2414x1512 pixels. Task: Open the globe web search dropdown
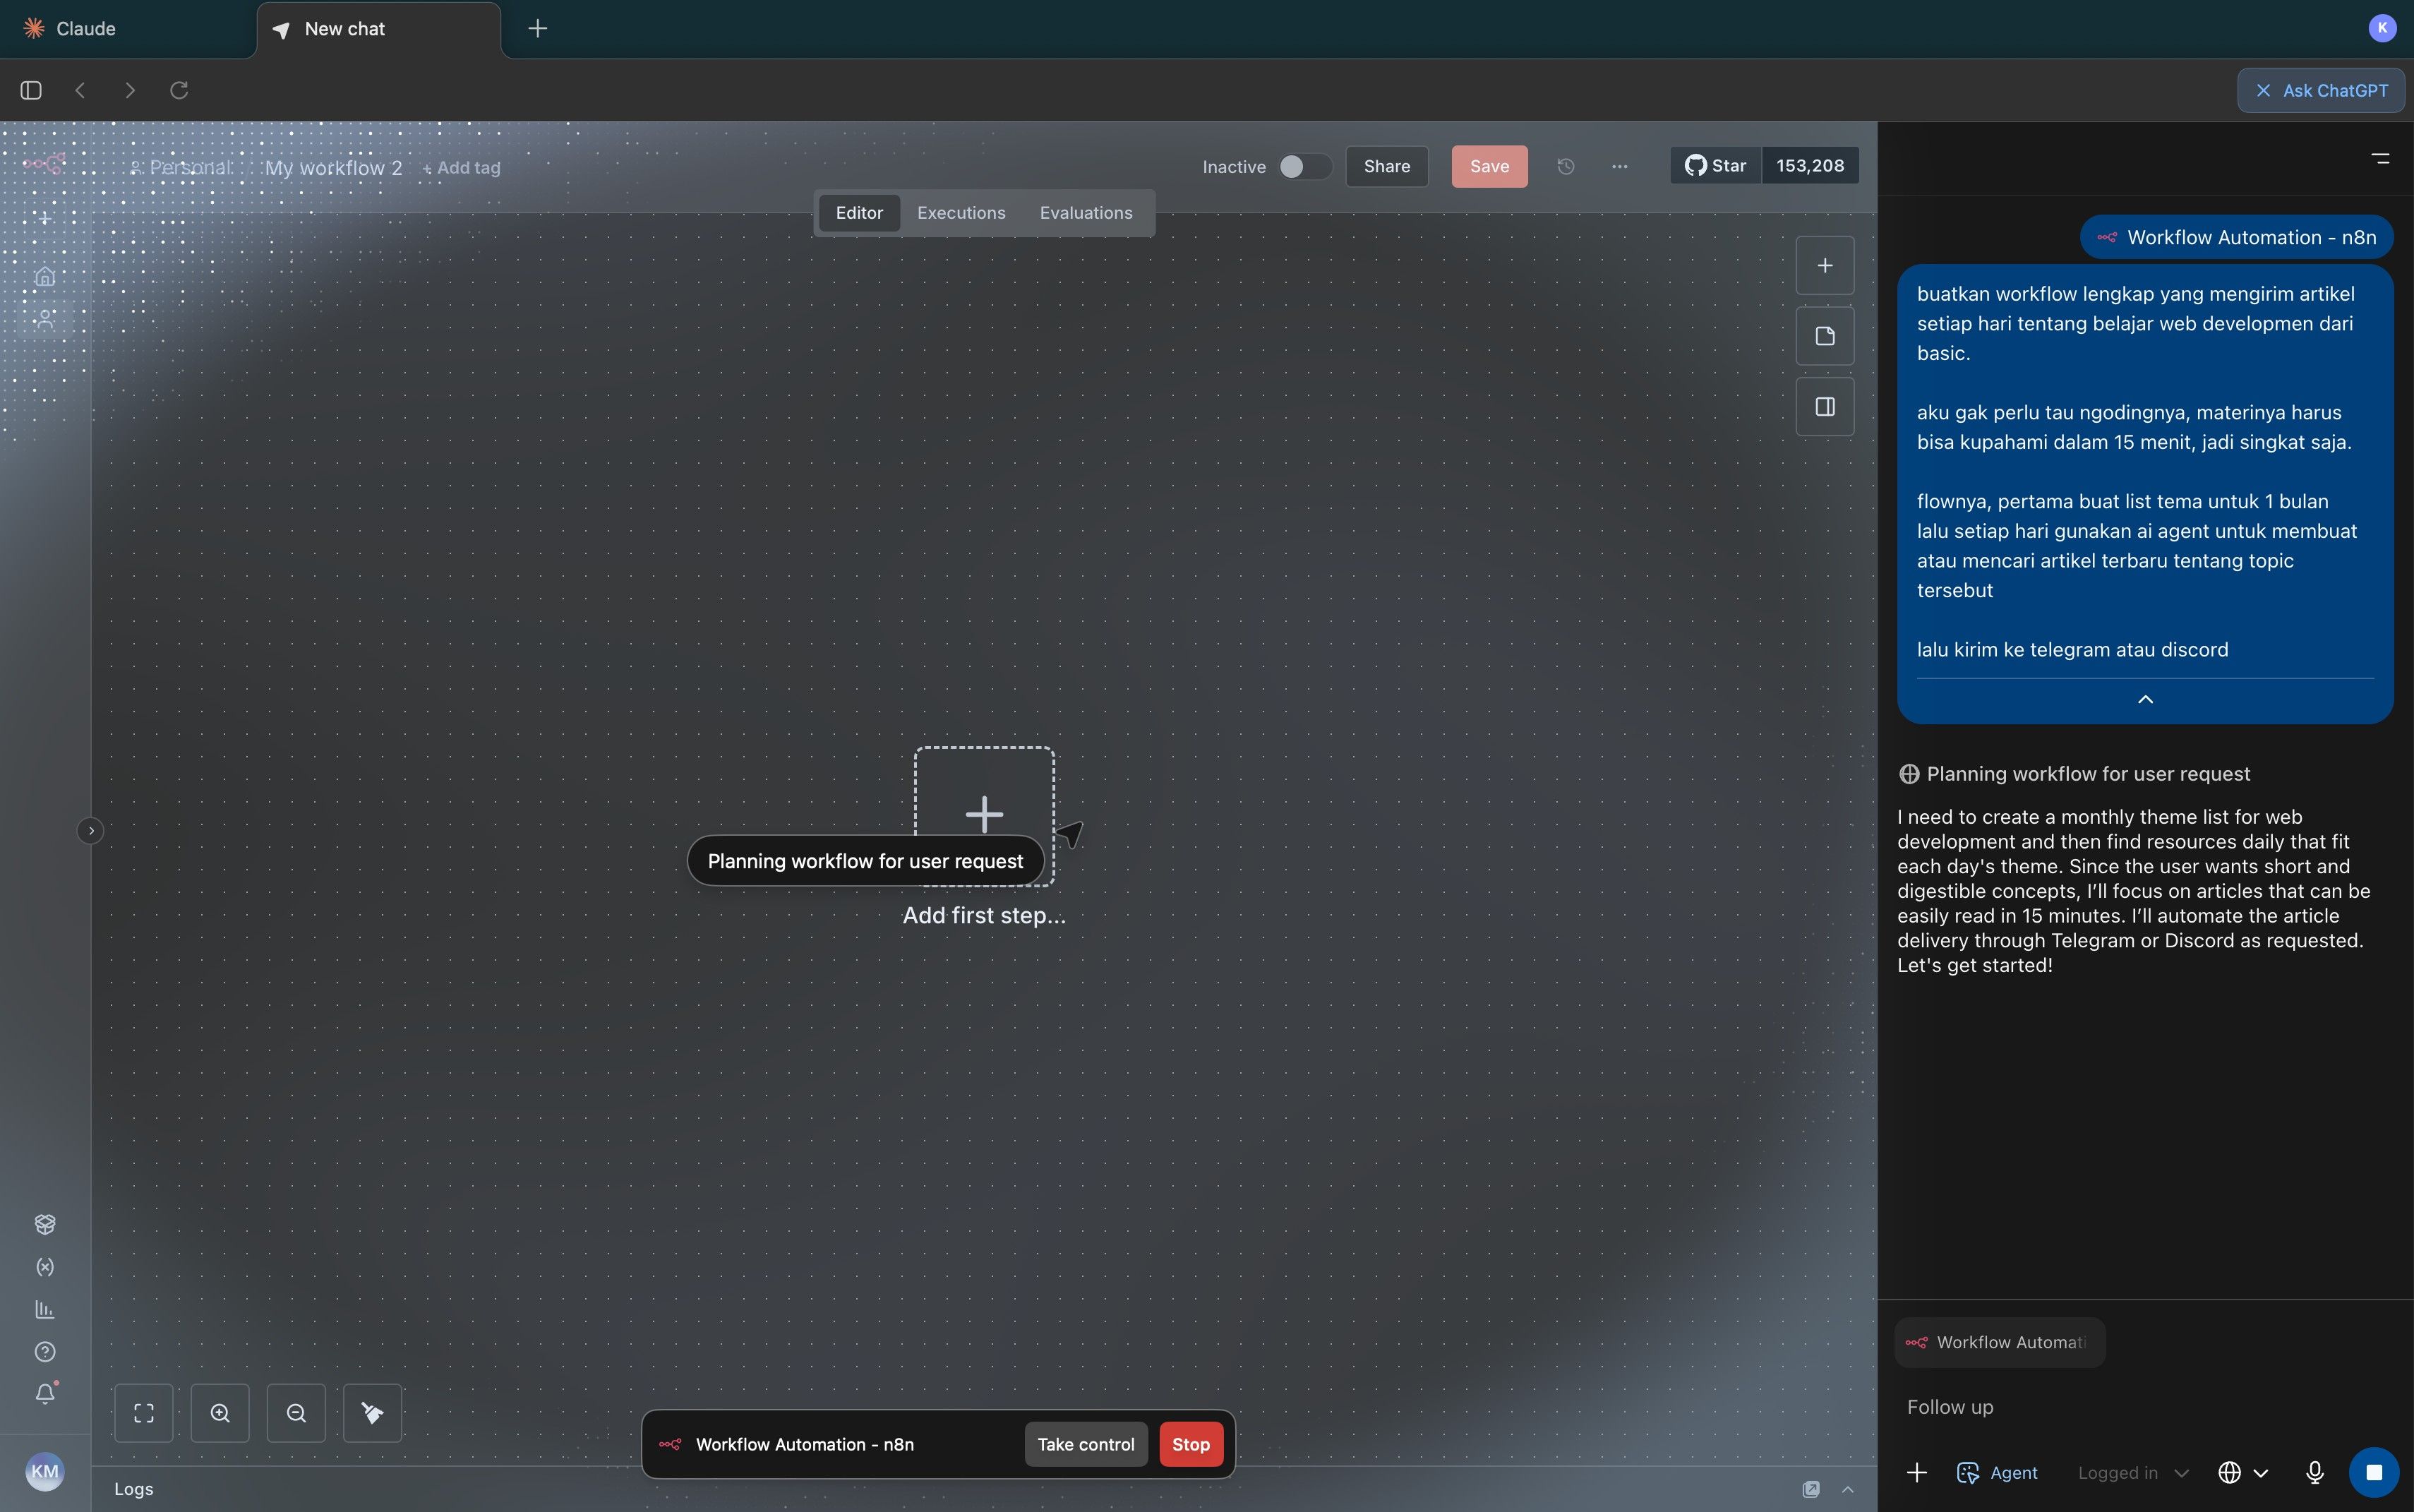point(2242,1472)
